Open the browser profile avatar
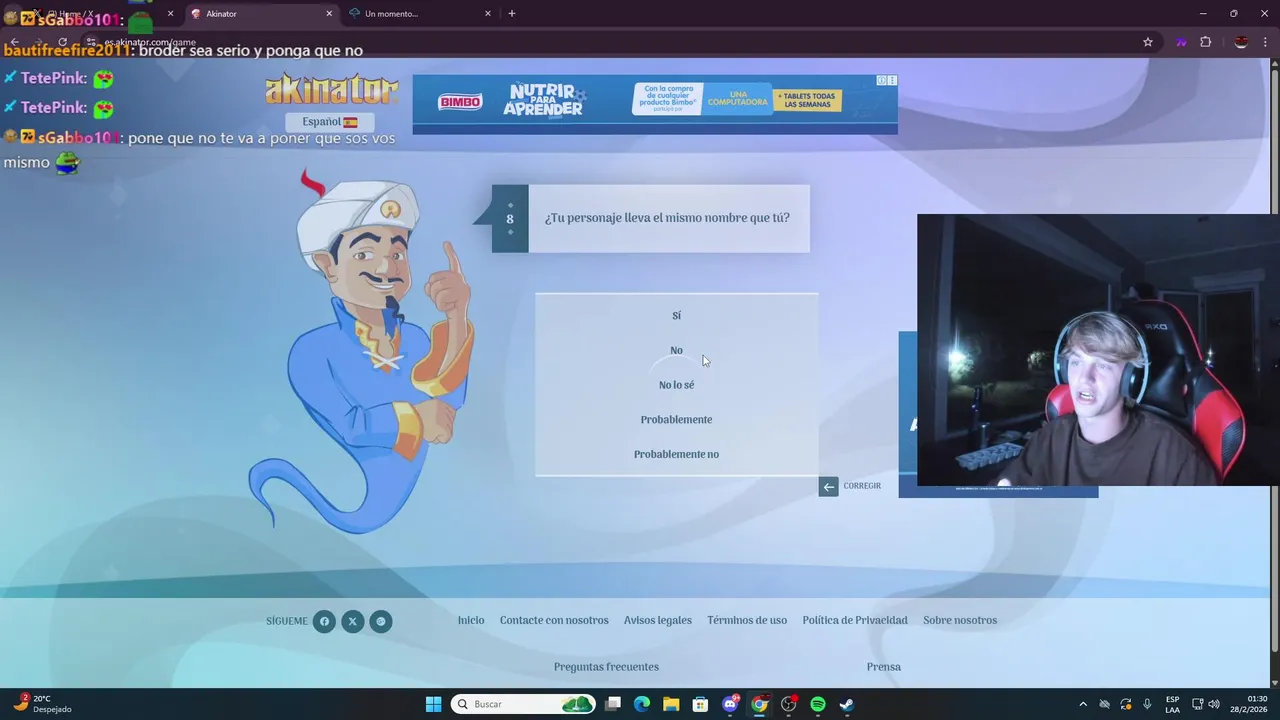Screen dimensions: 1280x720 pos(1241,42)
